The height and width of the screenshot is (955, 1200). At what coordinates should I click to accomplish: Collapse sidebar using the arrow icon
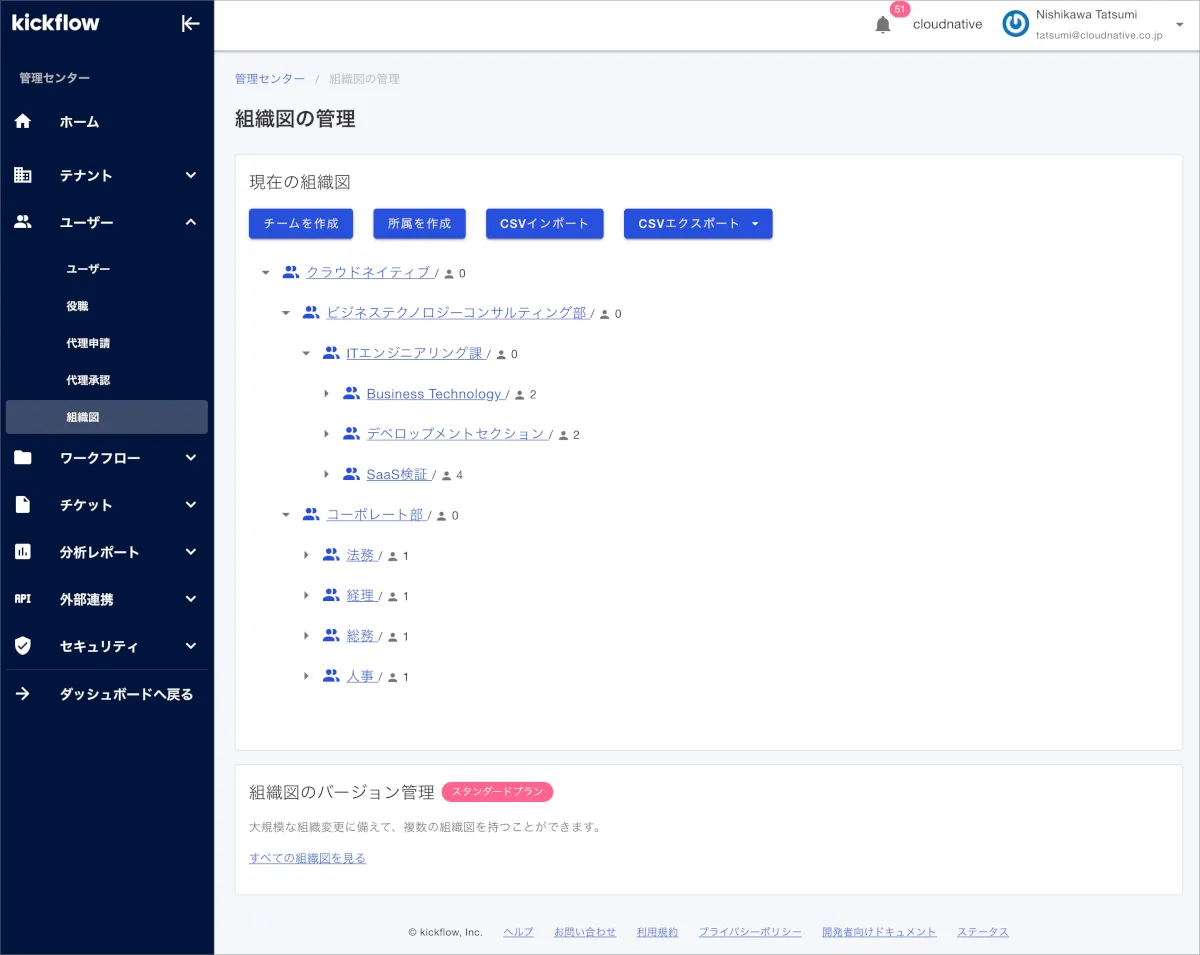190,24
